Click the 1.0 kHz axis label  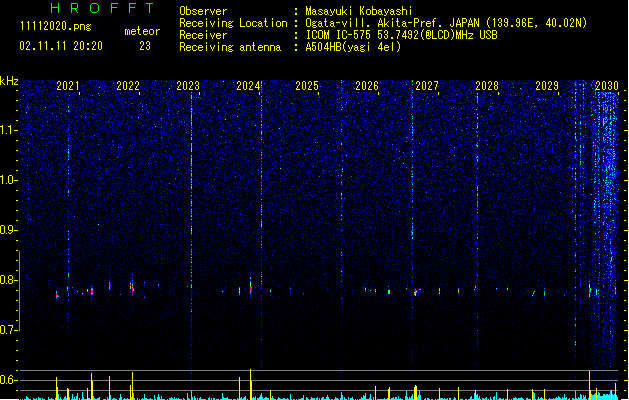9,180
